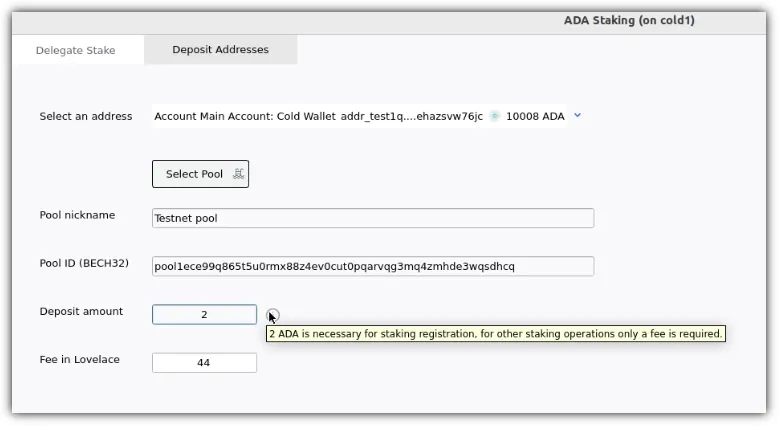The height and width of the screenshot is (426, 779).
Task: Click the Select Pool button
Action: (x=200, y=174)
